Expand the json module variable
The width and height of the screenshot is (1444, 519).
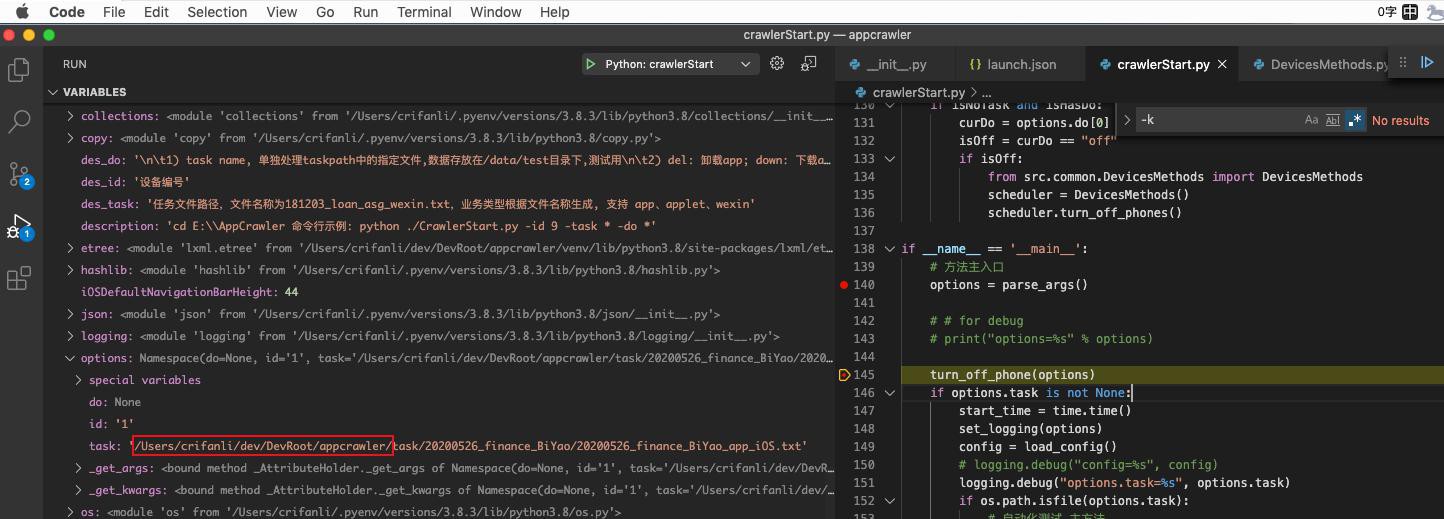tap(71, 314)
